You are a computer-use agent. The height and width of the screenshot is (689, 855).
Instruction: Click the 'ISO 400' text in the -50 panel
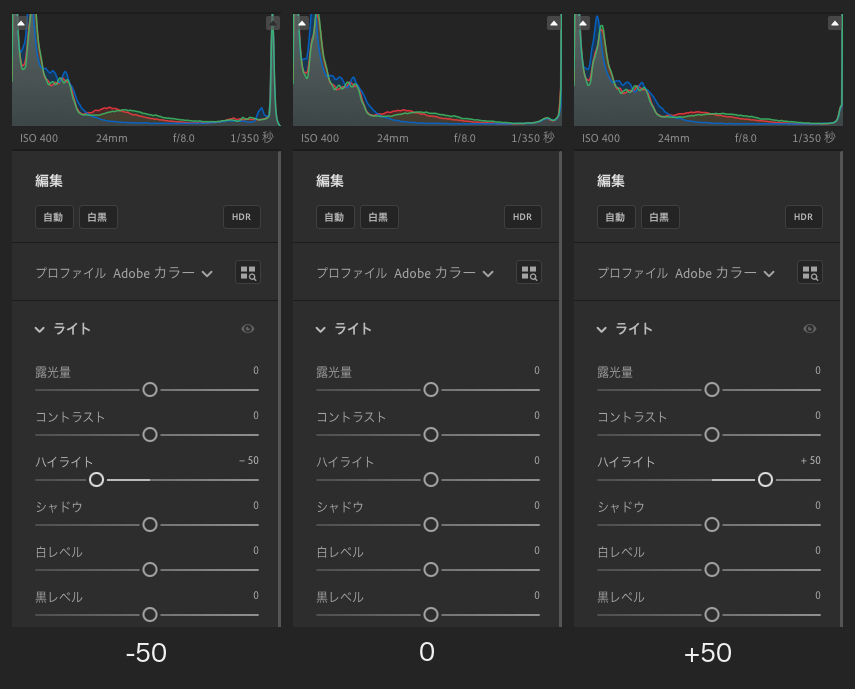39,138
